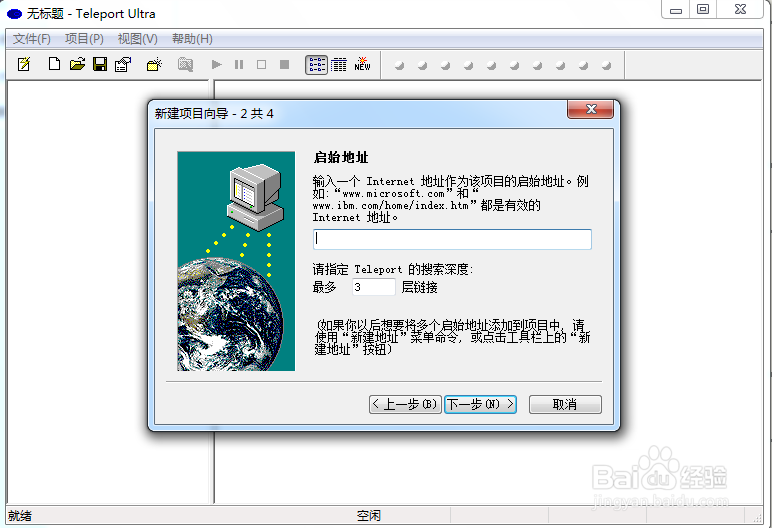Click the grayed-out find/explore icon
This screenshot has height=528, width=772.
(185, 65)
